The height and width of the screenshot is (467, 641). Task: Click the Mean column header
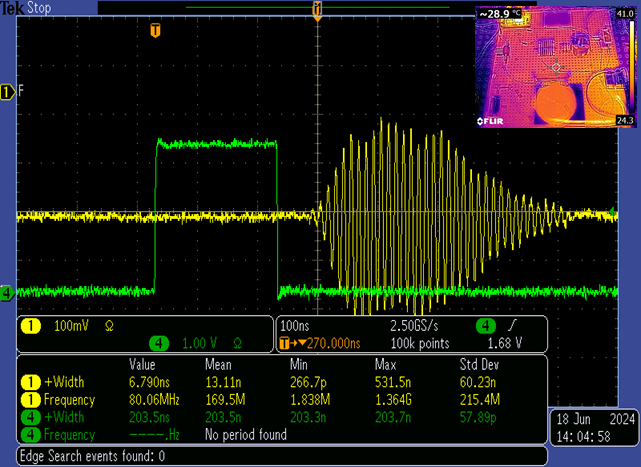(x=219, y=364)
